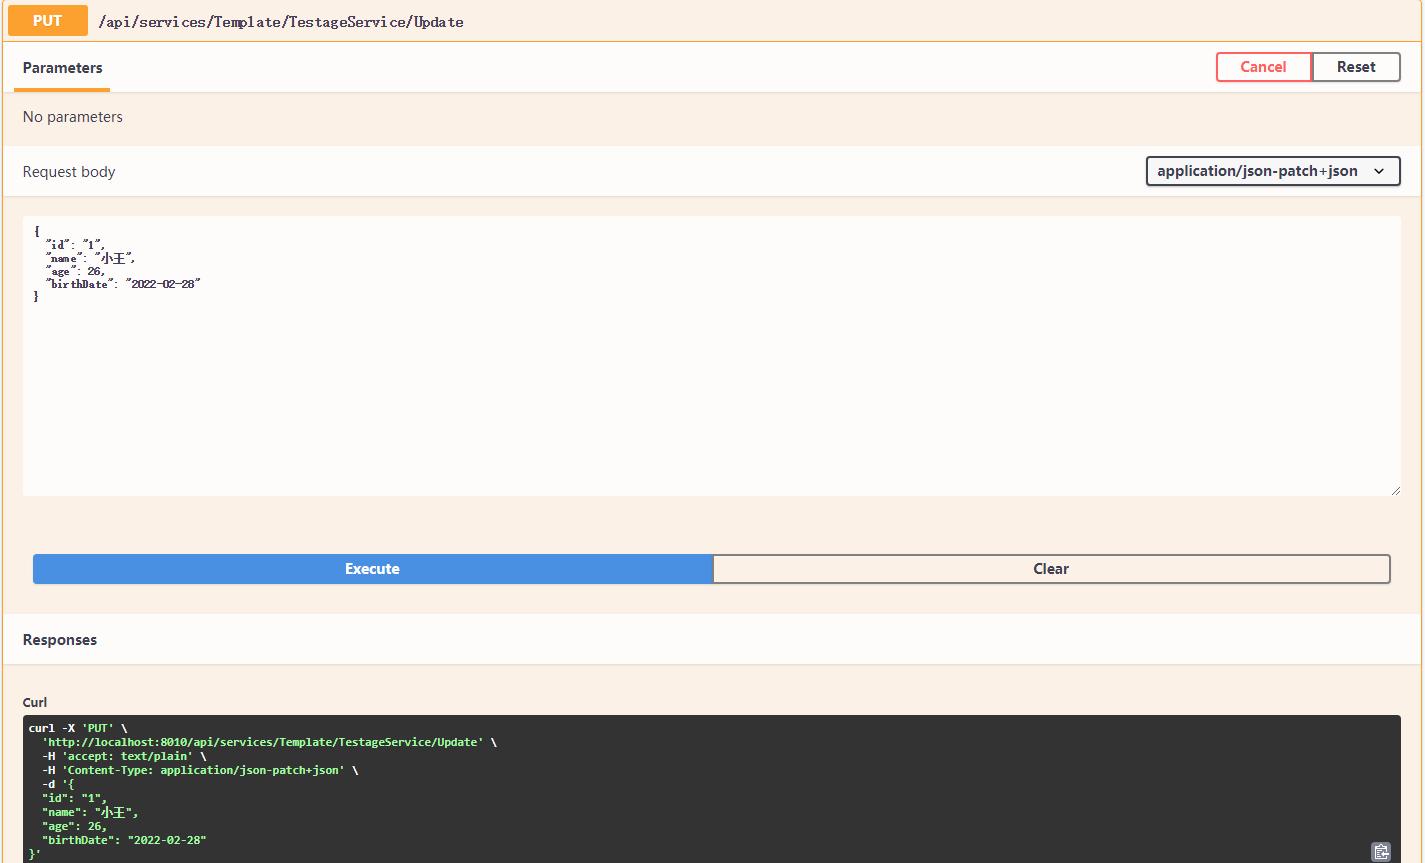Click the Execute button

tap(372, 569)
